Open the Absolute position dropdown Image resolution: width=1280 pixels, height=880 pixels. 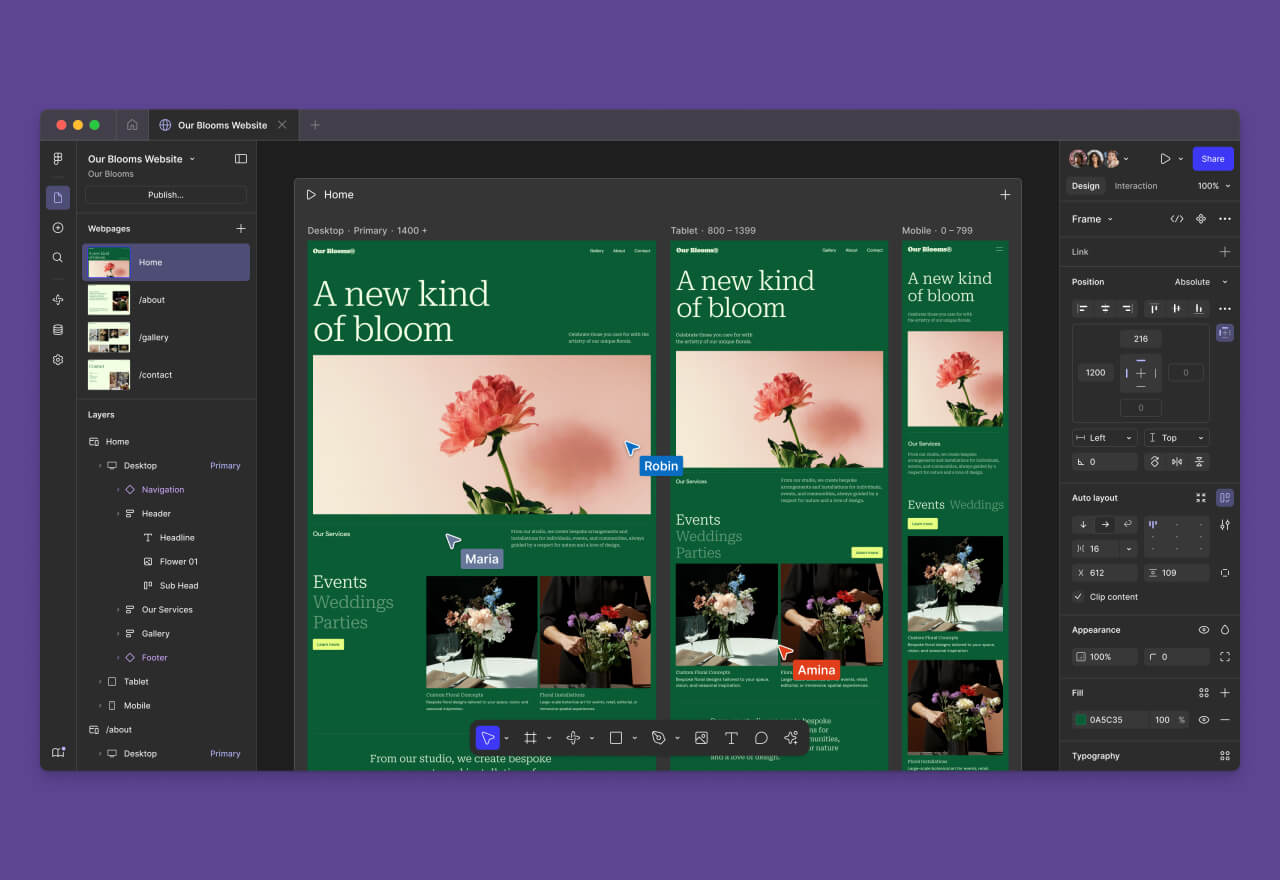coord(1200,282)
